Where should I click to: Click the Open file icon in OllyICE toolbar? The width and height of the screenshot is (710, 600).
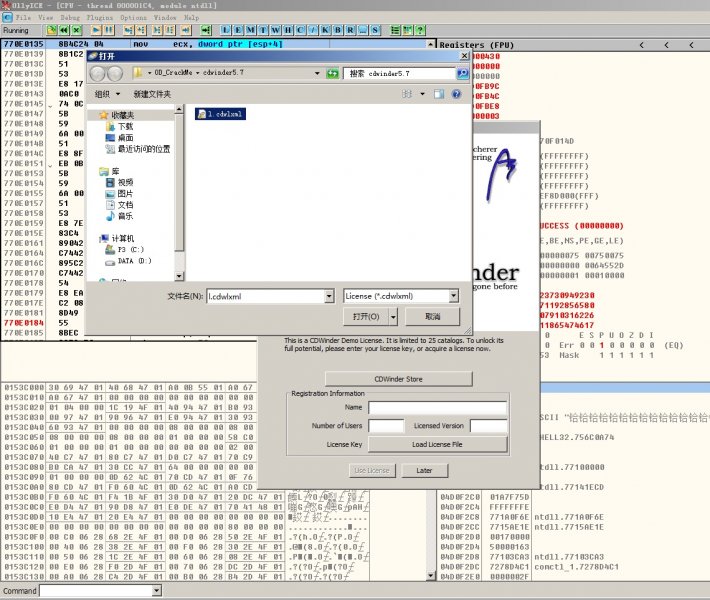tap(52, 30)
